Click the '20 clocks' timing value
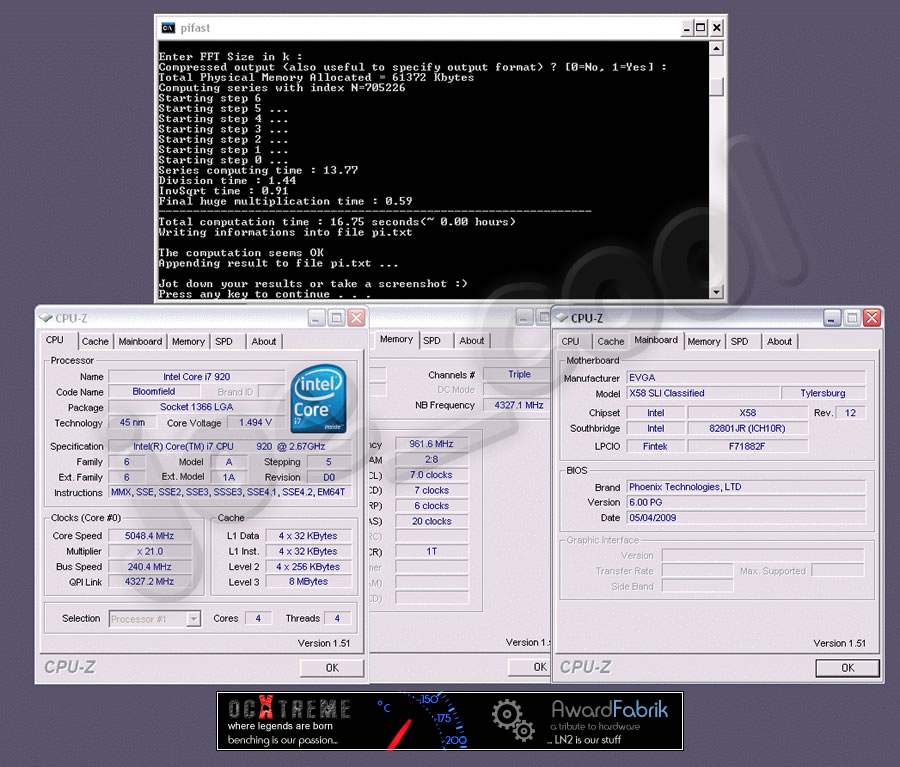 click(432, 521)
